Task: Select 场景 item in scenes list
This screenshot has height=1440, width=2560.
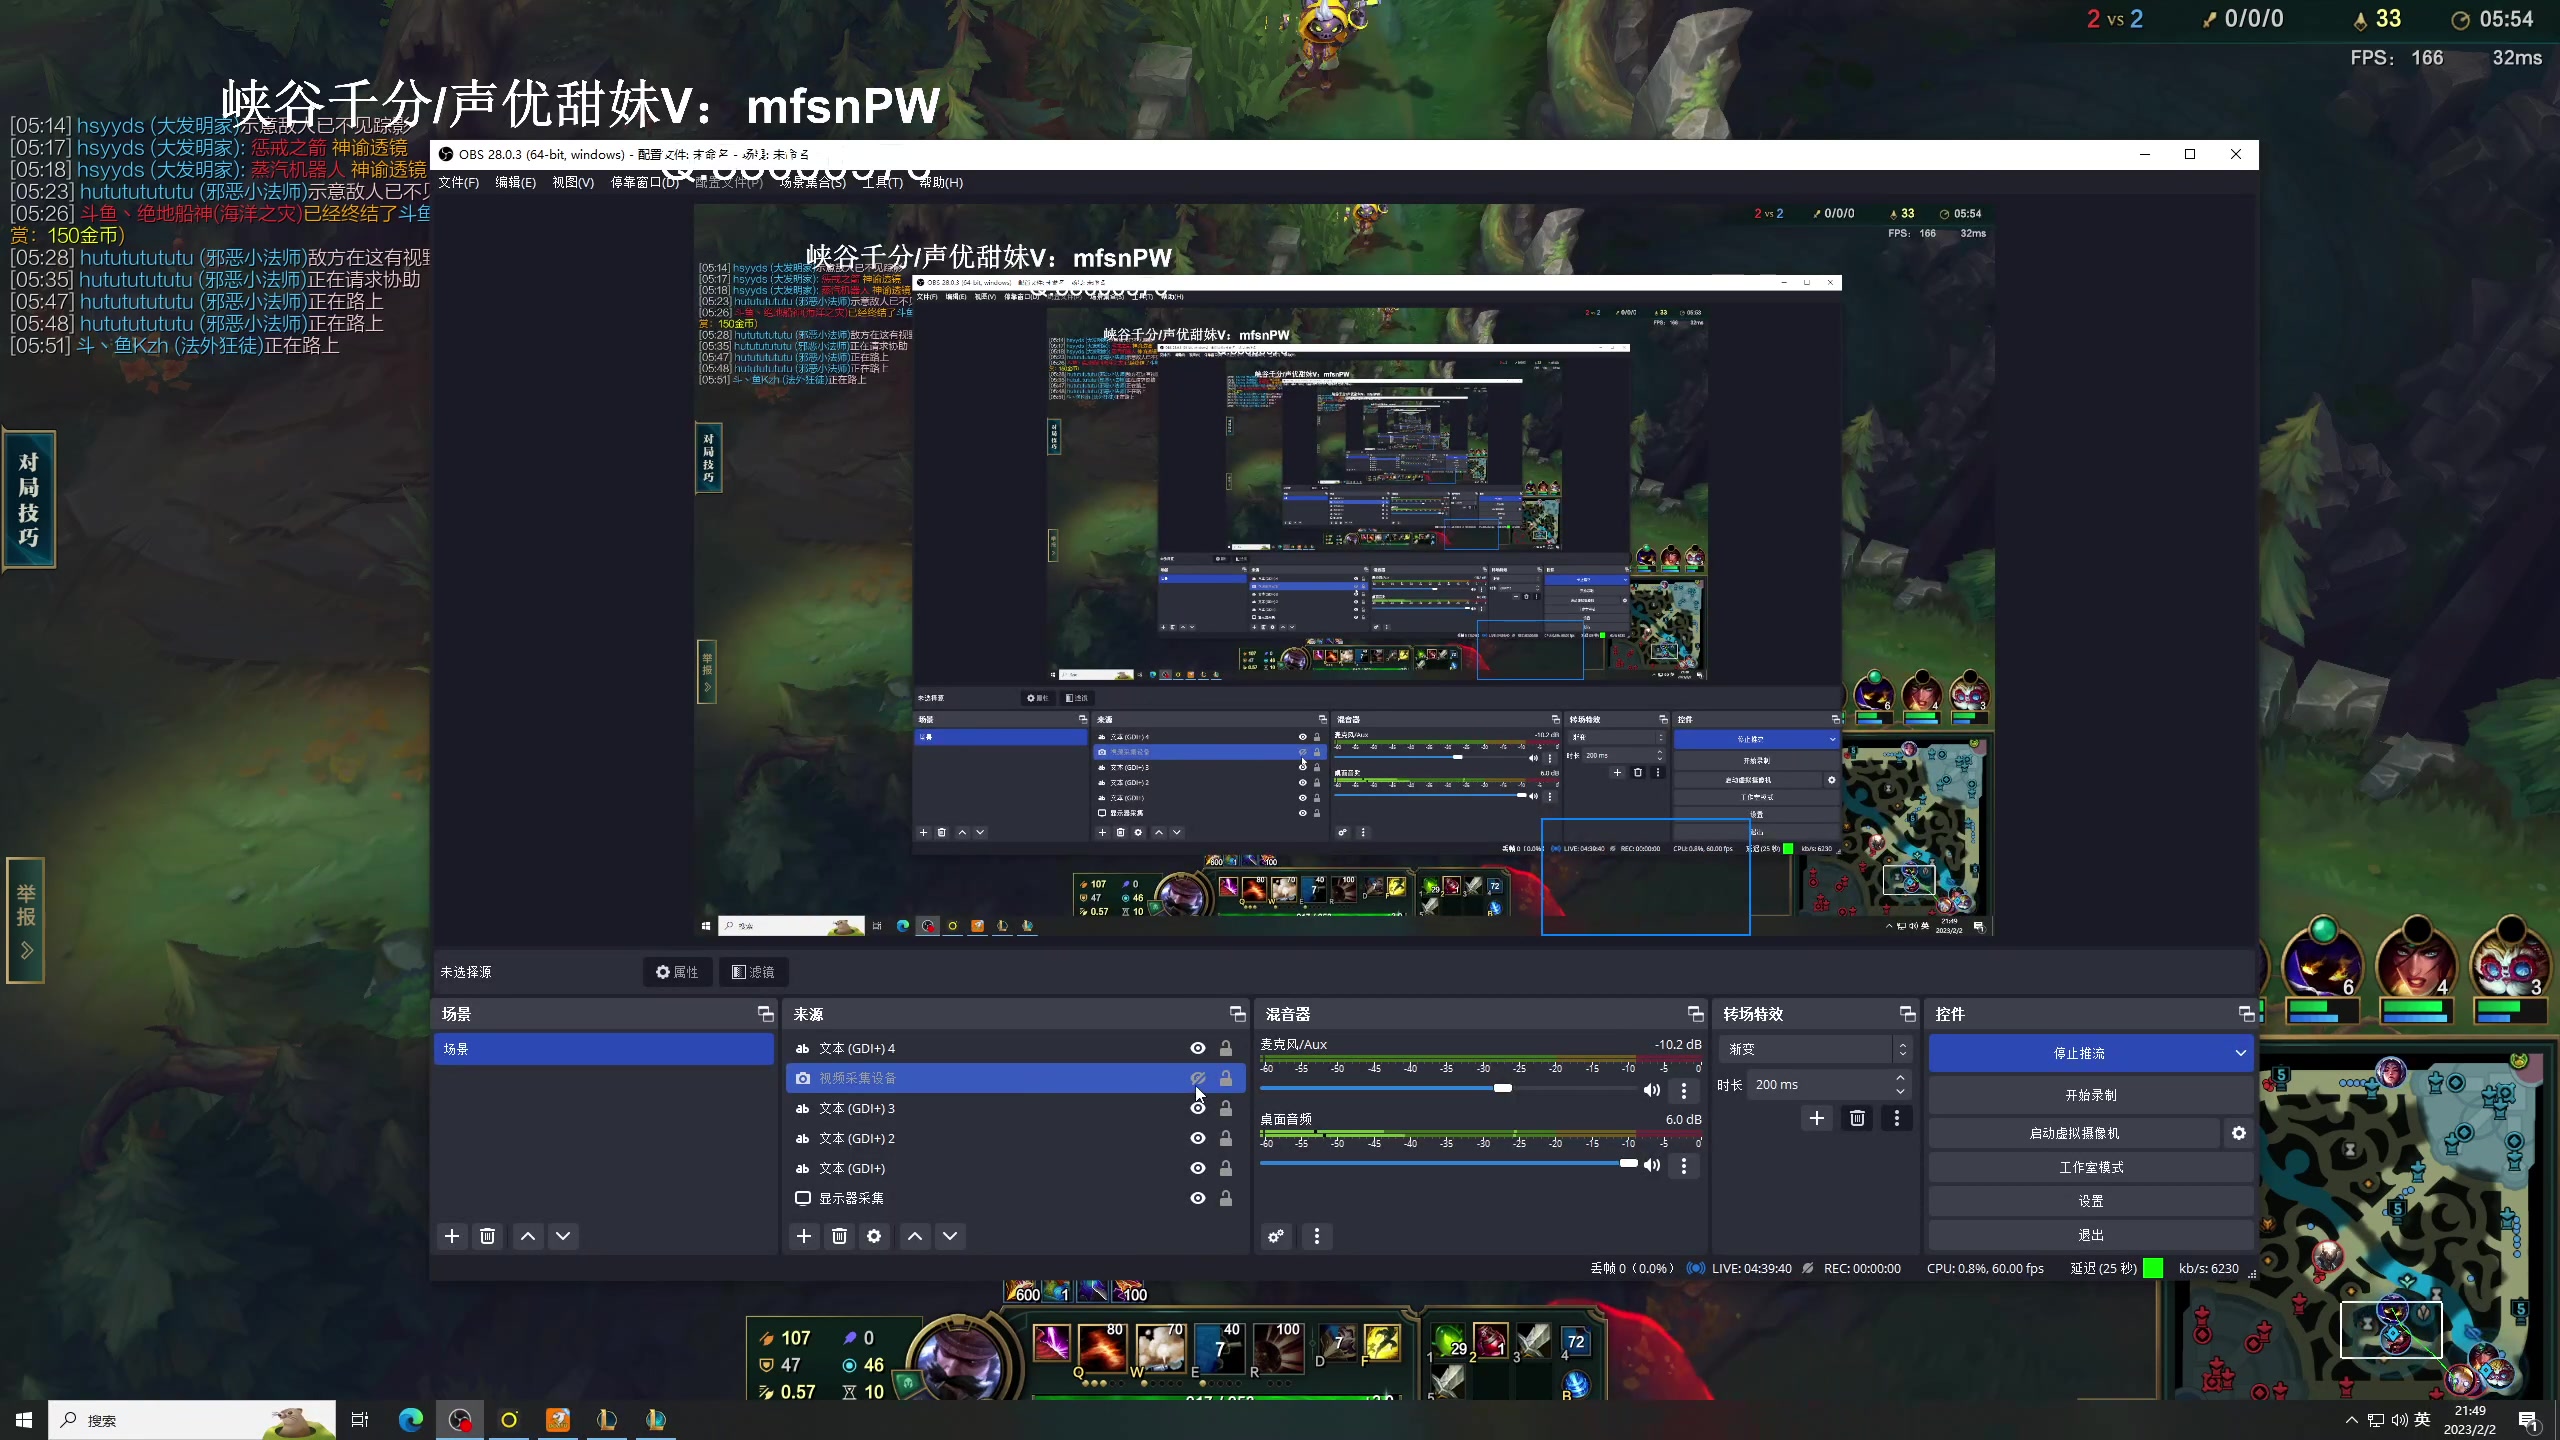Action: coord(604,1049)
